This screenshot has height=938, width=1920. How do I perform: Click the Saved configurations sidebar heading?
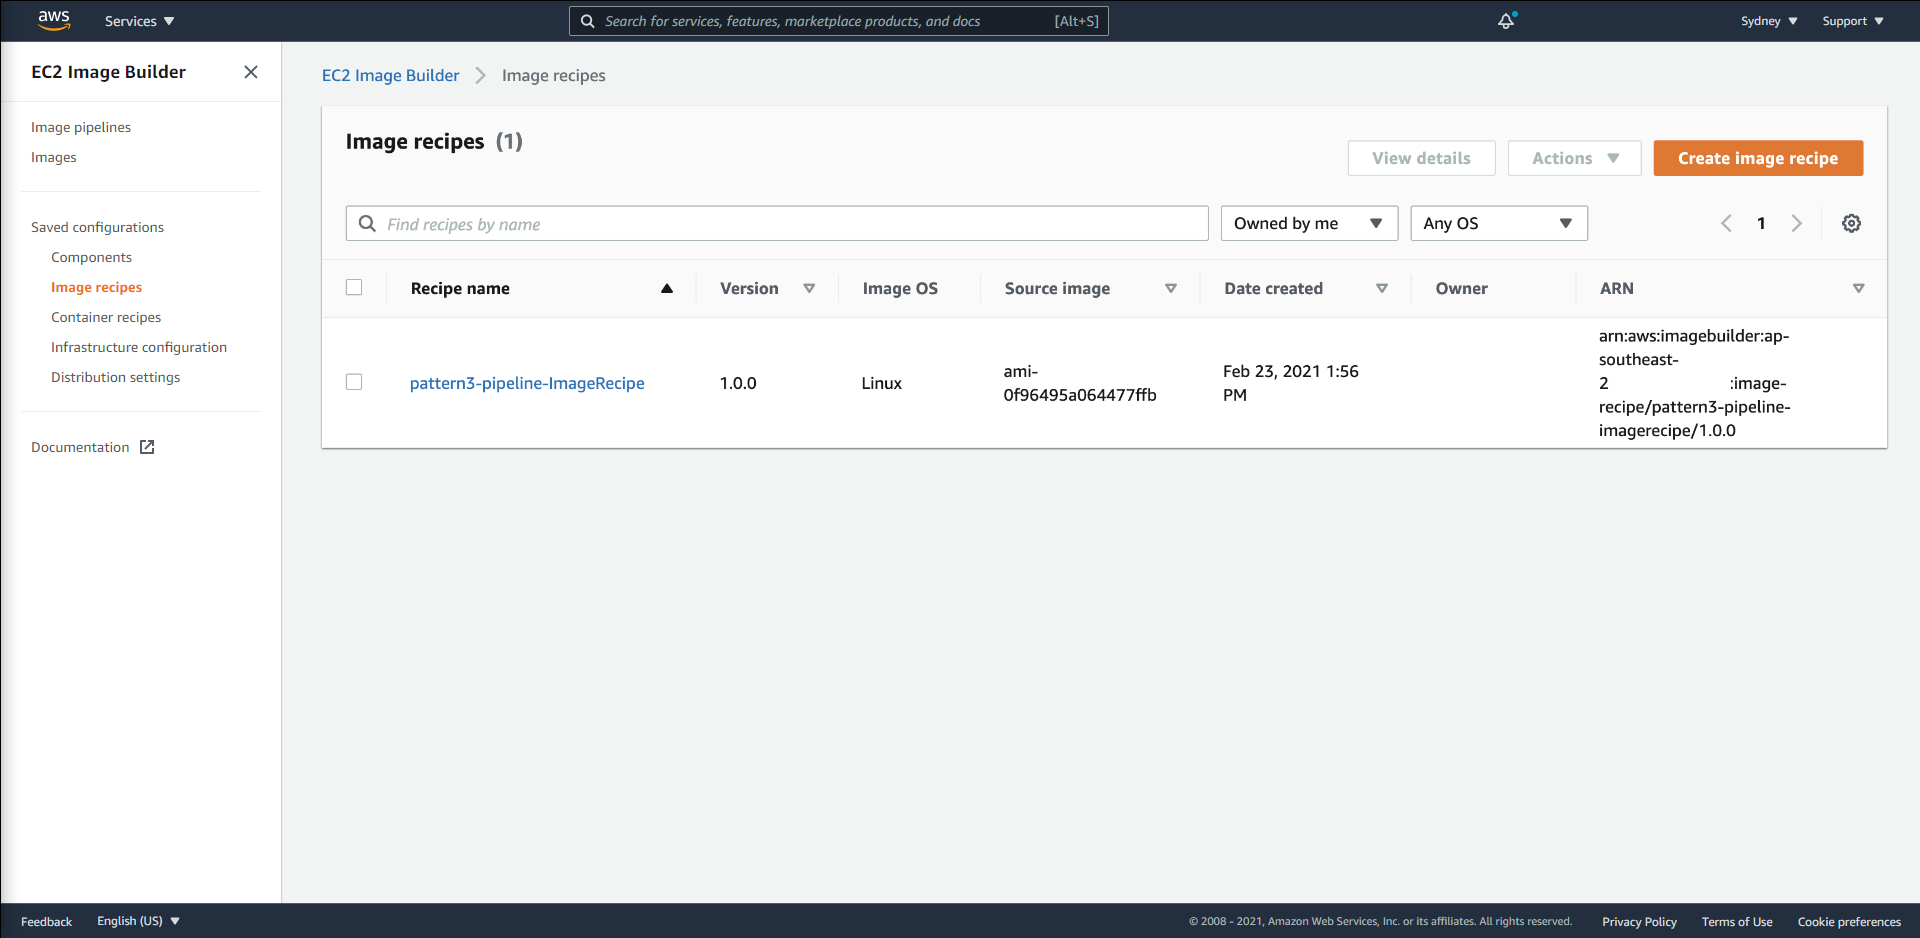pos(97,227)
